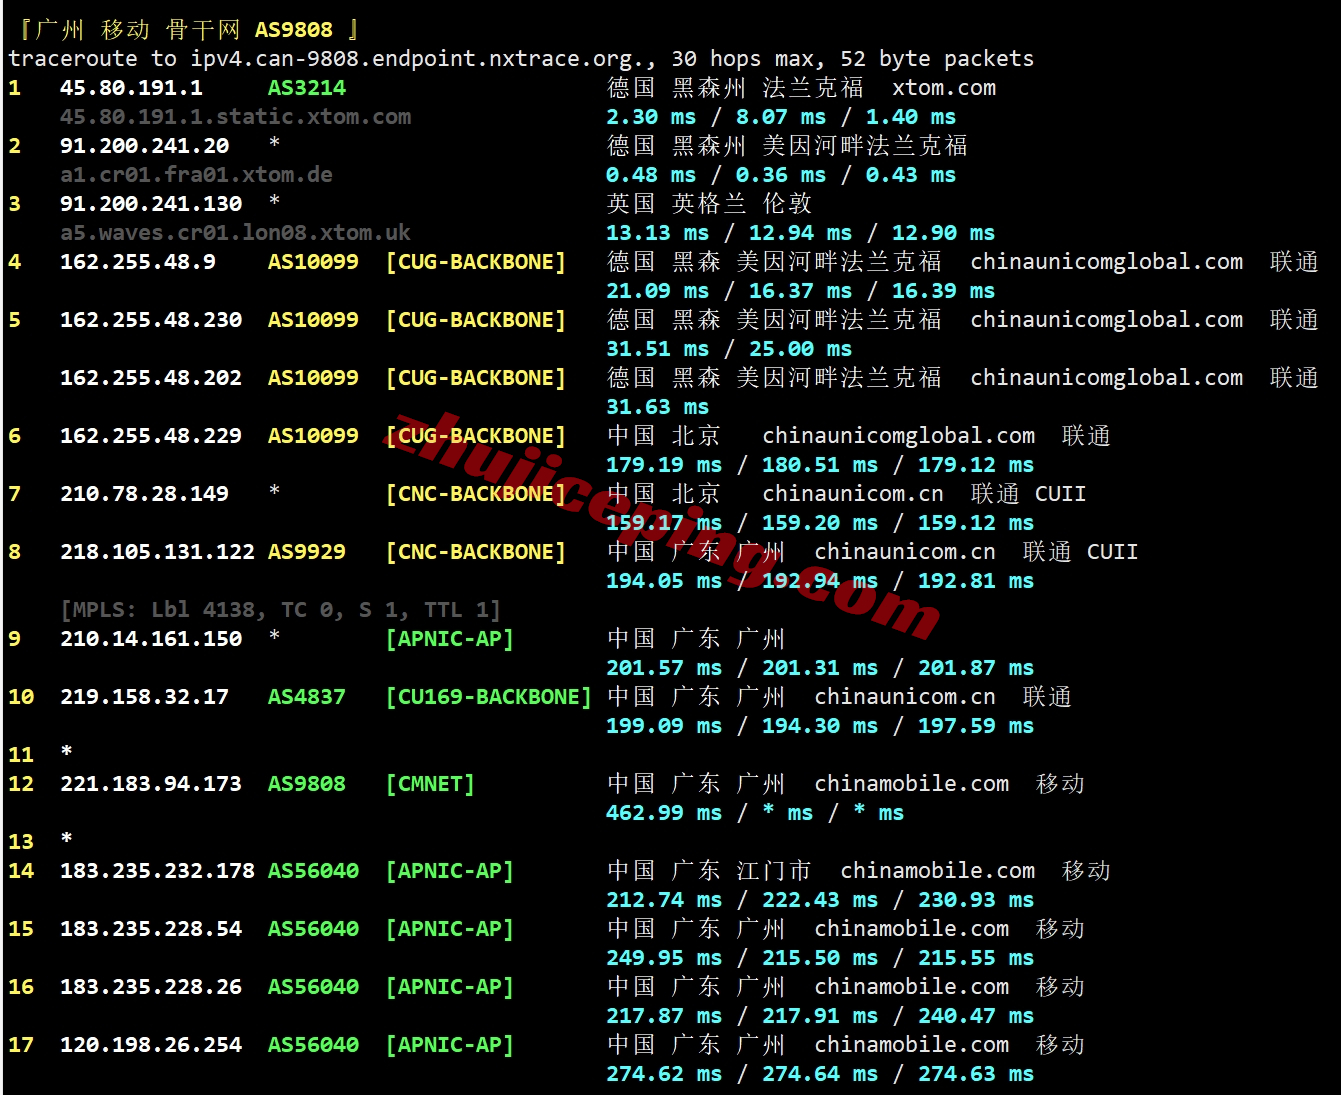Select IP 219.158.32.17
The height and width of the screenshot is (1095, 1341).
pyautogui.click(x=145, y=697)
